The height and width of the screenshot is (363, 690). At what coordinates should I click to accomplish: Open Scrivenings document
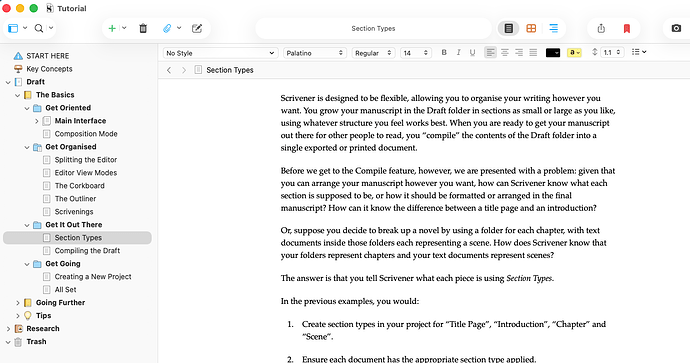(73, 212)
